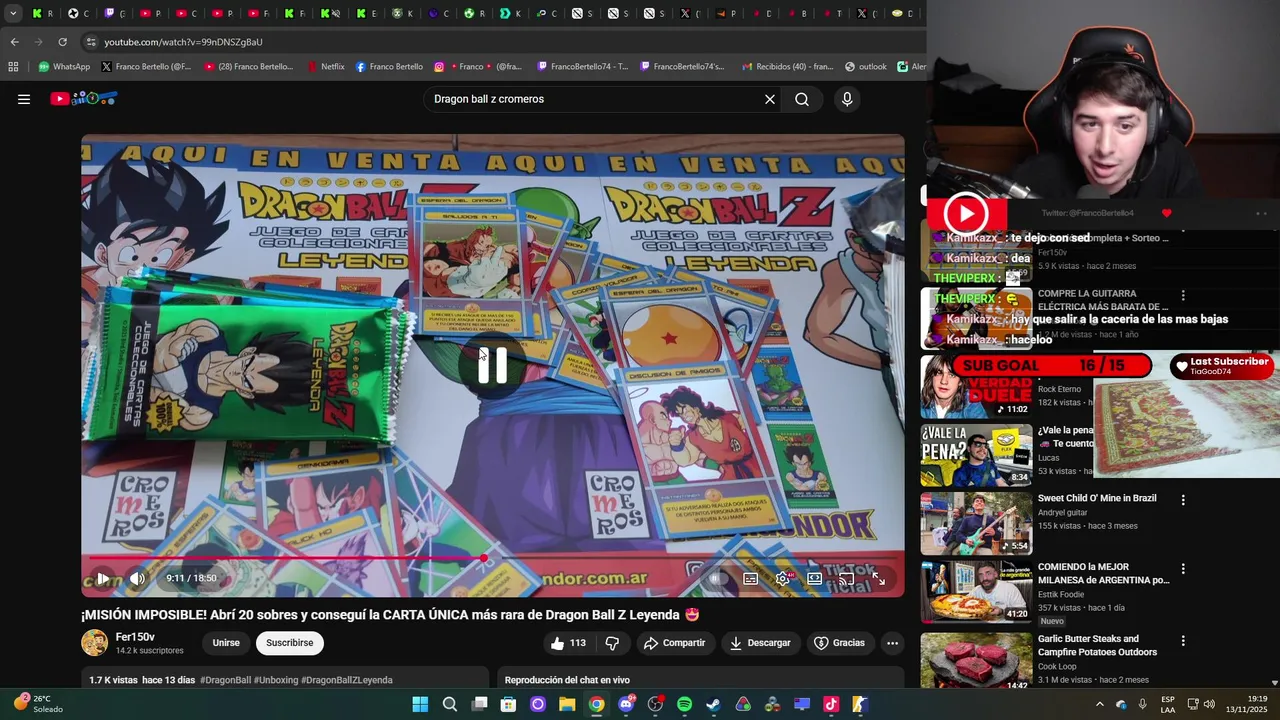Download video with Descargar button
The image size is (1280, 720).
pos(760,643)
